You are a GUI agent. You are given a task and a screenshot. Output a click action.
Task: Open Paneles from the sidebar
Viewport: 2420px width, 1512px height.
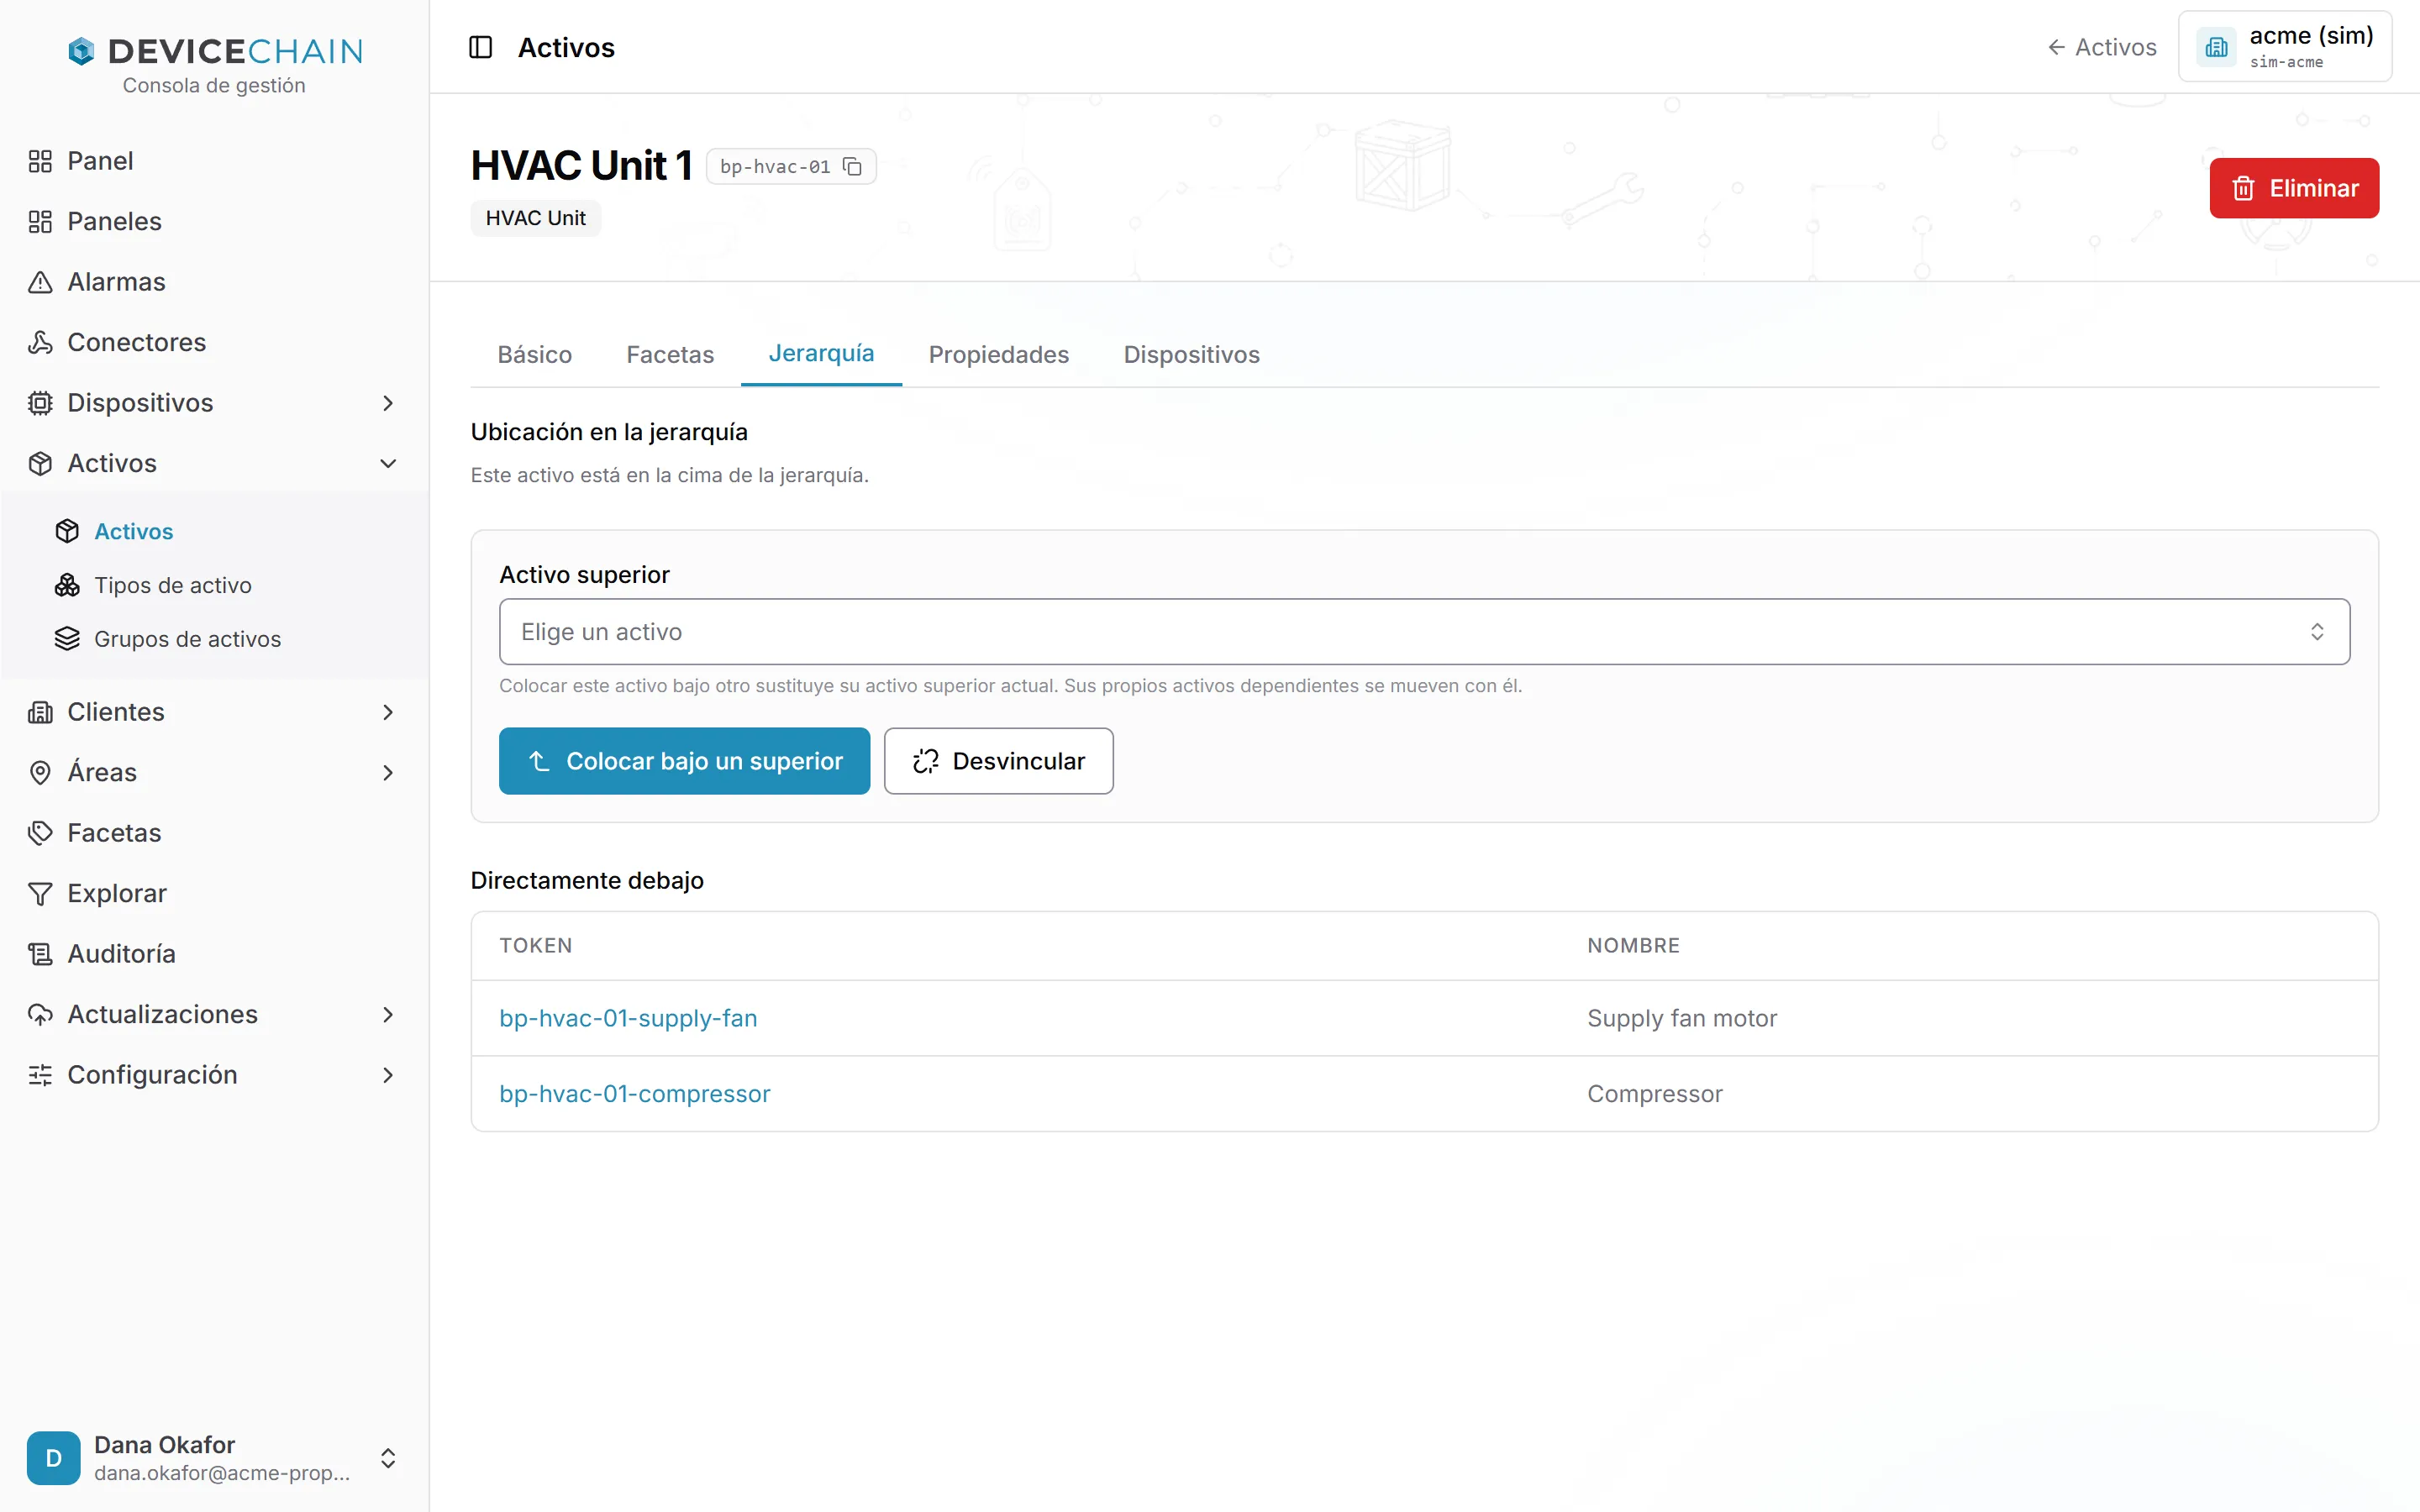114,221
